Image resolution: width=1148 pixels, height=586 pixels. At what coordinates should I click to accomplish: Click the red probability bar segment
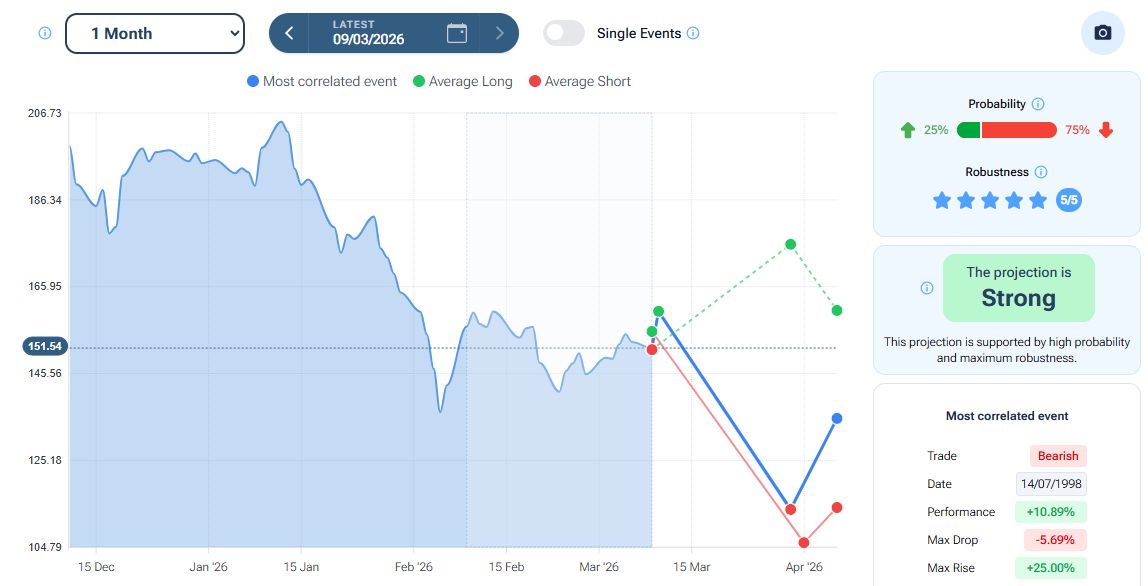(x=1019, y=130)
